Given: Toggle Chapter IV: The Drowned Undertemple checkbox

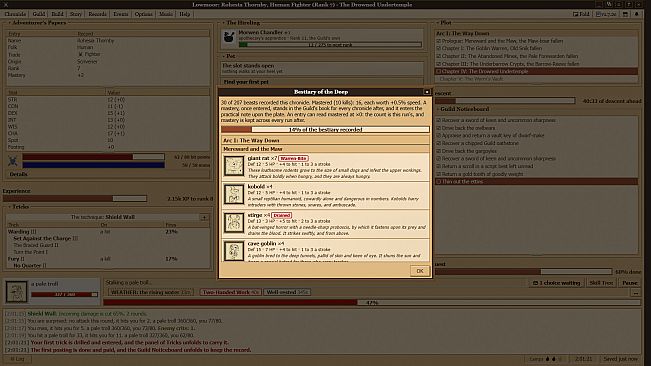Looking at the screenshot, I should pos(438,71).
